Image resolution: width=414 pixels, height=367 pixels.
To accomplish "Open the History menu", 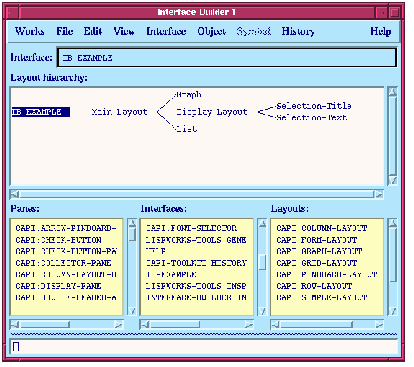I will click(x=298, y=31).
